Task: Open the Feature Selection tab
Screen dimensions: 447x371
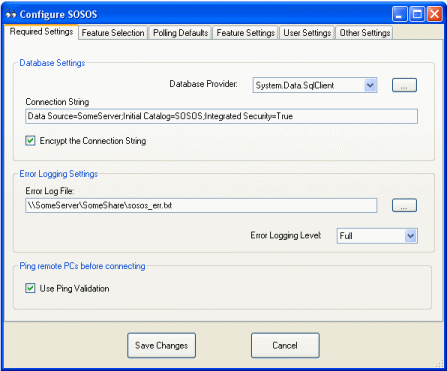Action: pos(113,33)
